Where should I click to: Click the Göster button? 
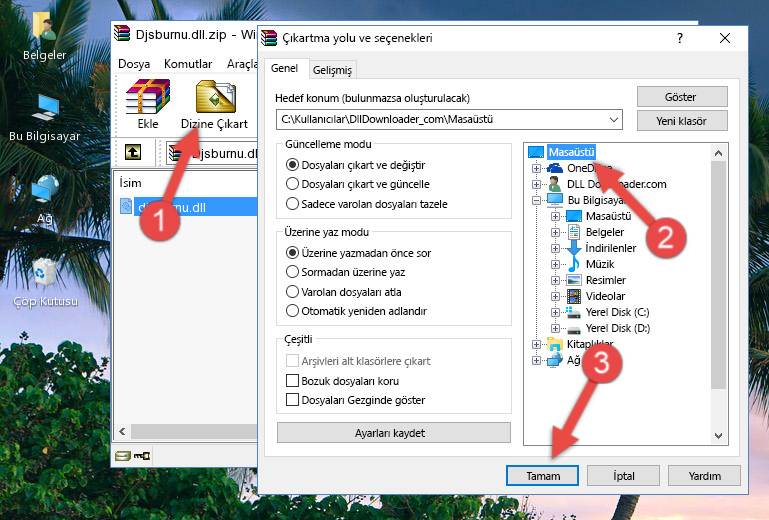click(682, 97)
